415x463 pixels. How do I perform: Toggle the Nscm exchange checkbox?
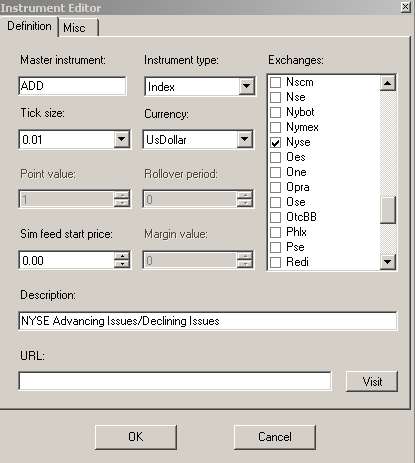275,82
